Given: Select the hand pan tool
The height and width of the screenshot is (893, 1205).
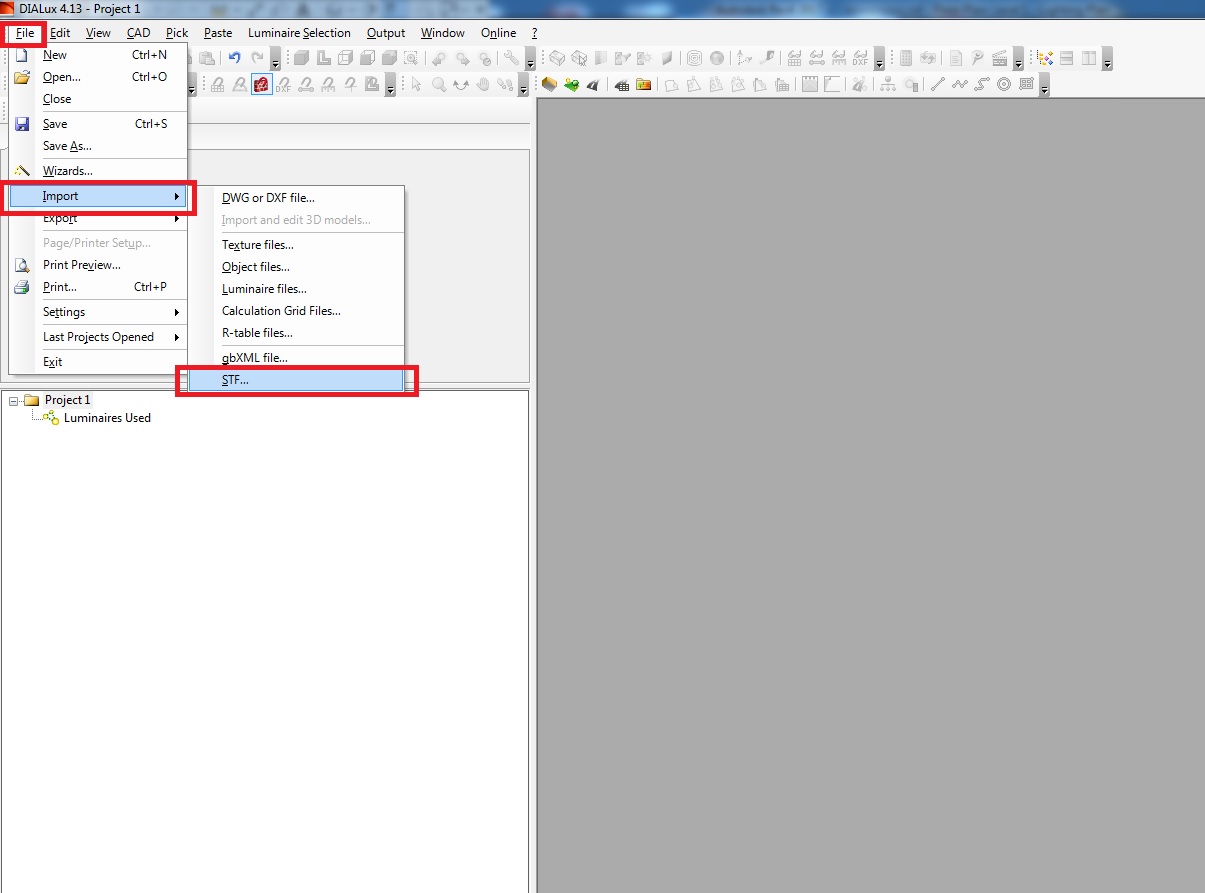Looking at the screenshot, I should tap(483, 84).
